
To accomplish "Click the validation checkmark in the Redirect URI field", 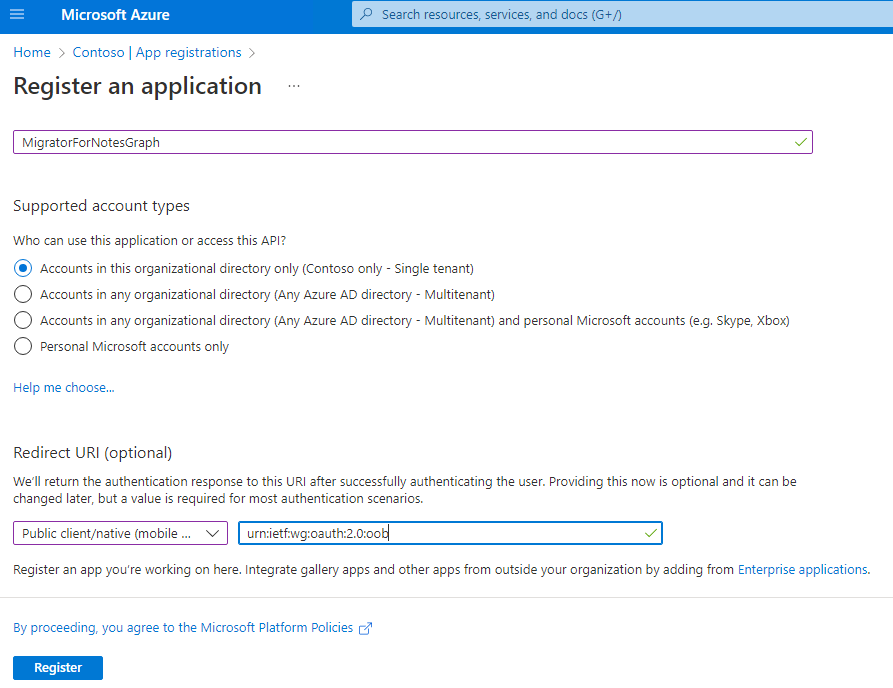I will click(649, 533).
